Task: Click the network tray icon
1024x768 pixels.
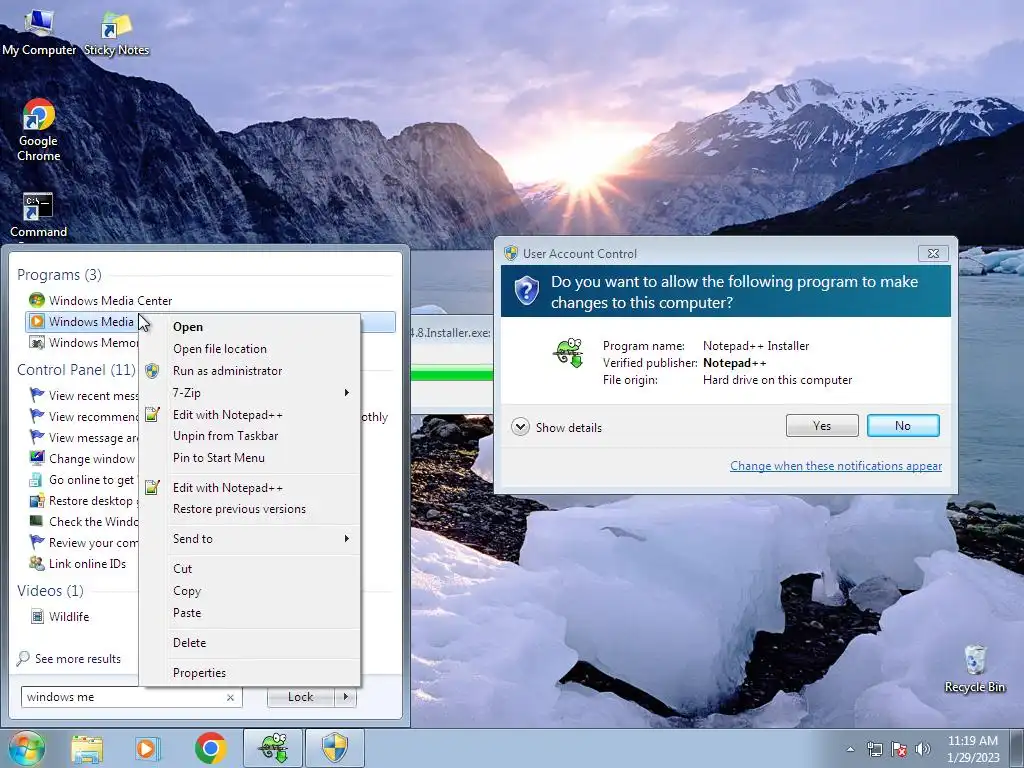Action: 874,749
